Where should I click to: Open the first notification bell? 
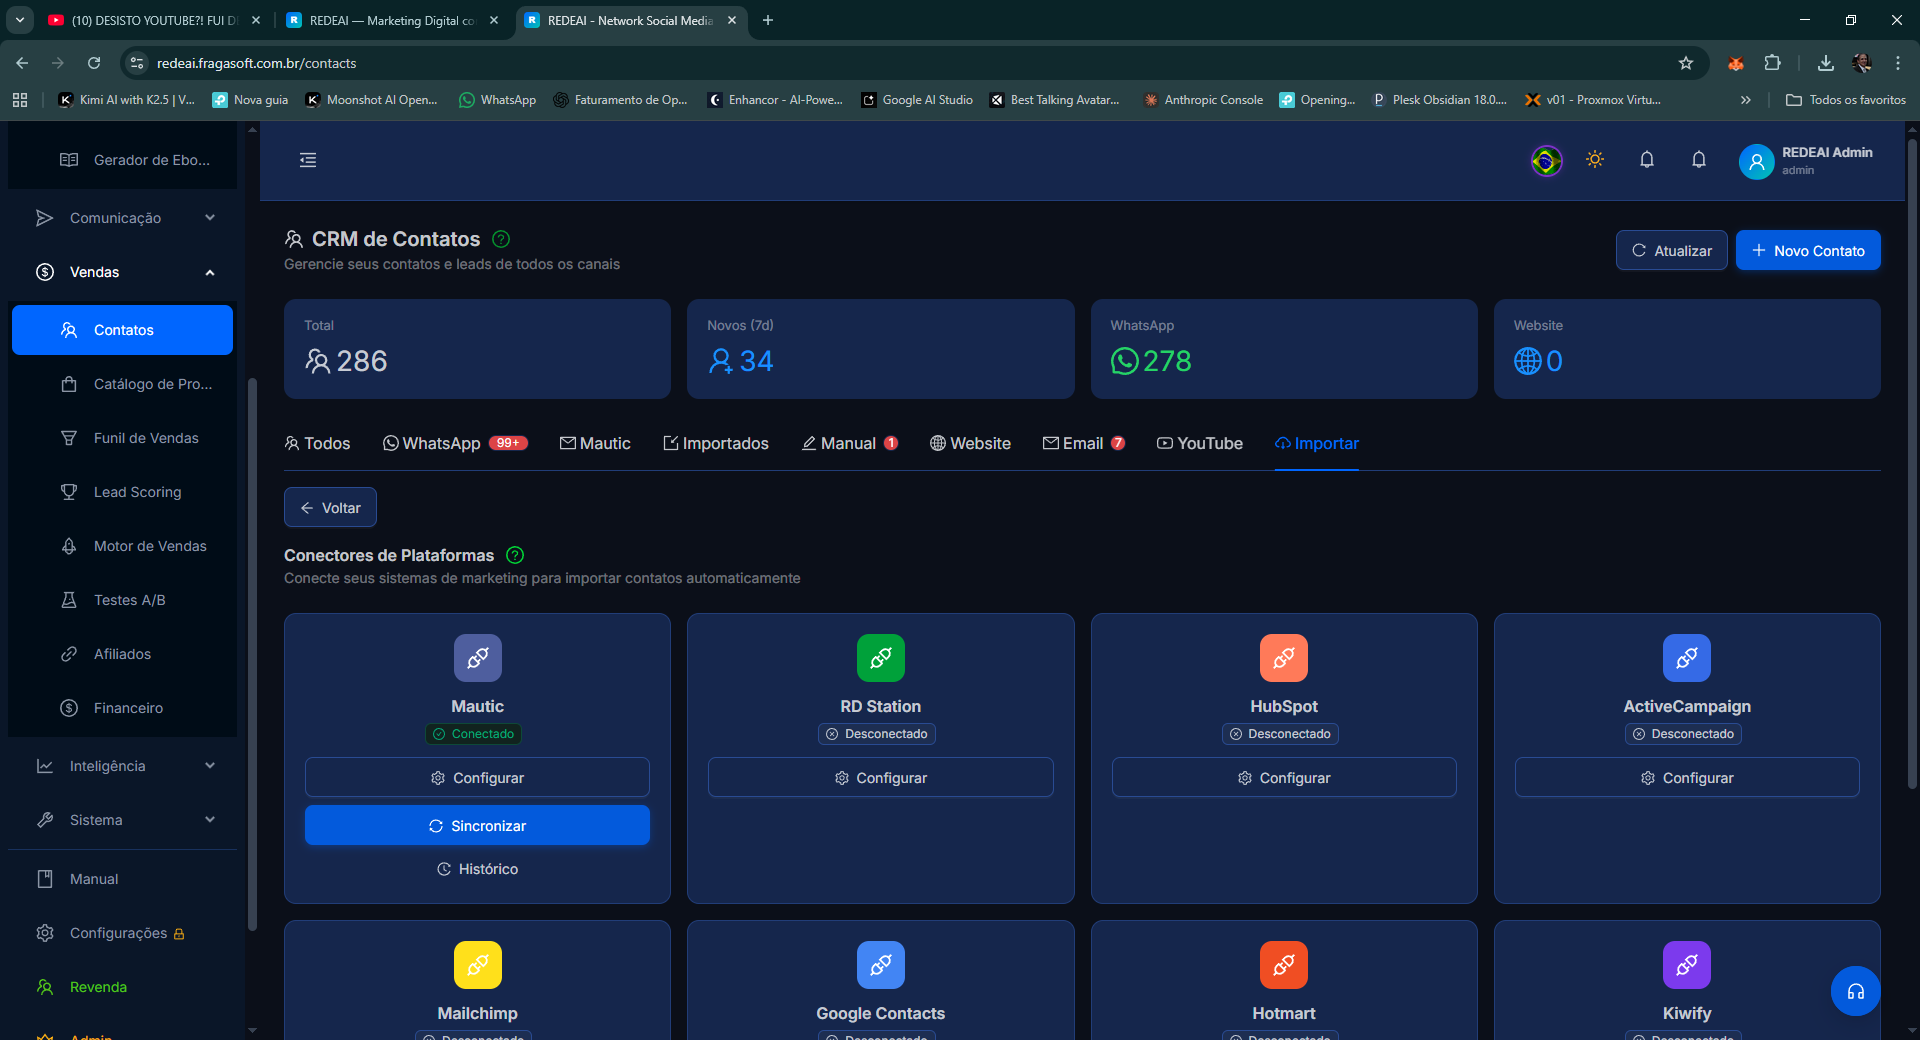coord(1647,160)
